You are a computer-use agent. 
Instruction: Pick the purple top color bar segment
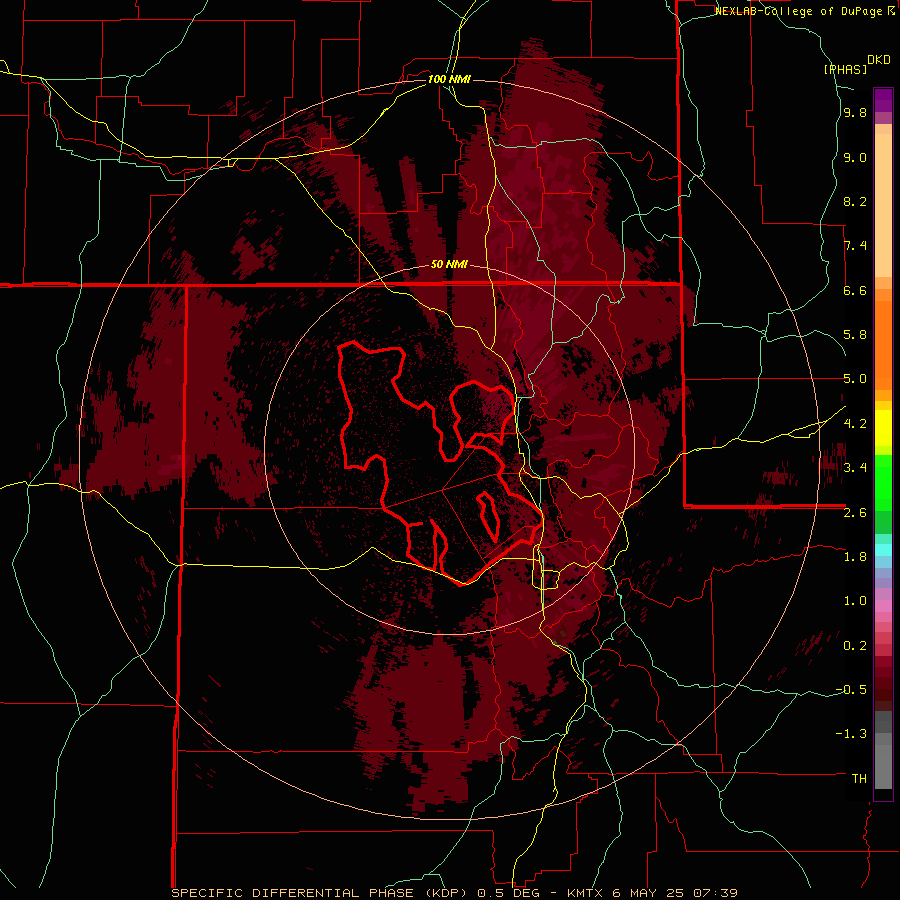883,100
